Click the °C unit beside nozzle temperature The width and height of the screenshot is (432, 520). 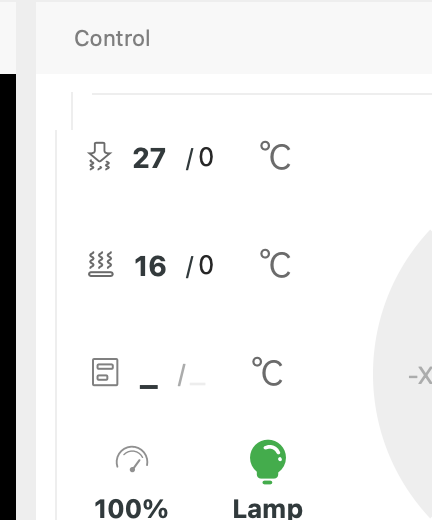[x=275, y=156]
